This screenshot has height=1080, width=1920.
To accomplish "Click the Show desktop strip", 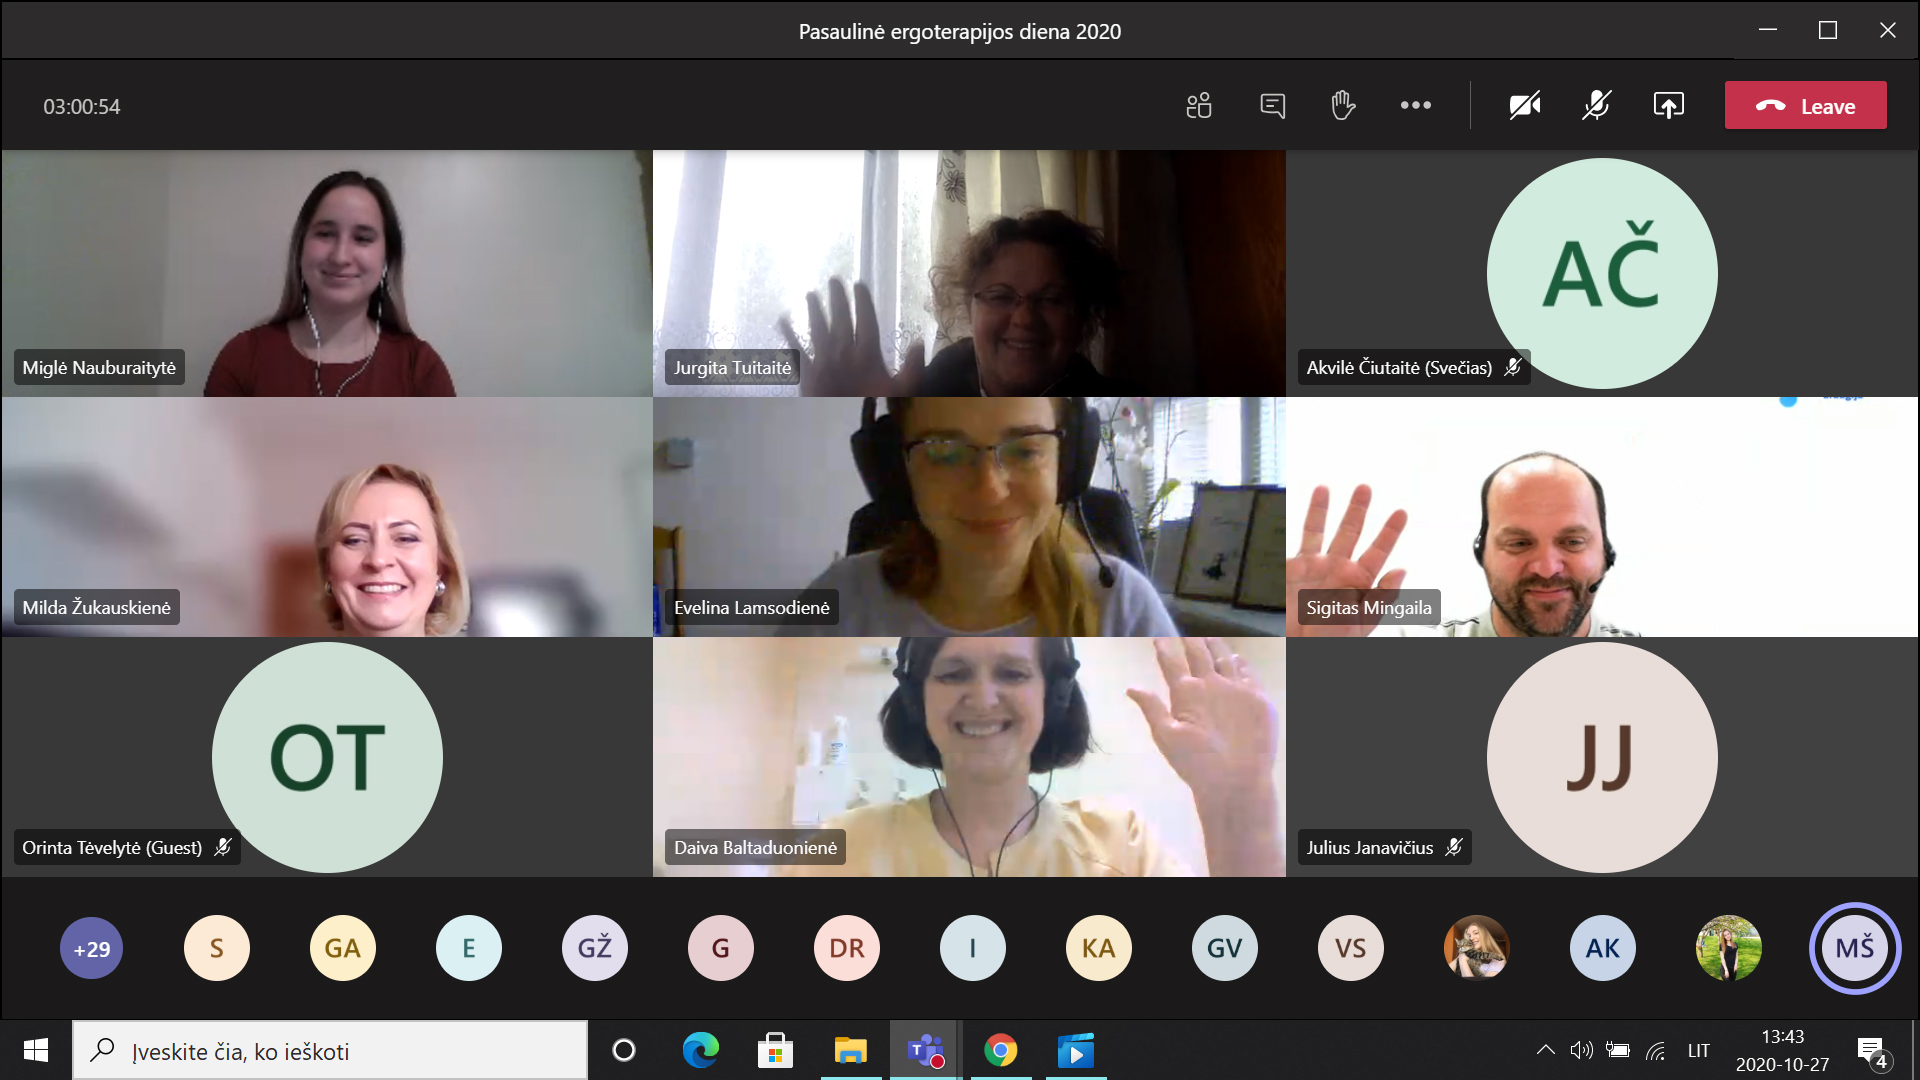I will coord(1914,1050).
